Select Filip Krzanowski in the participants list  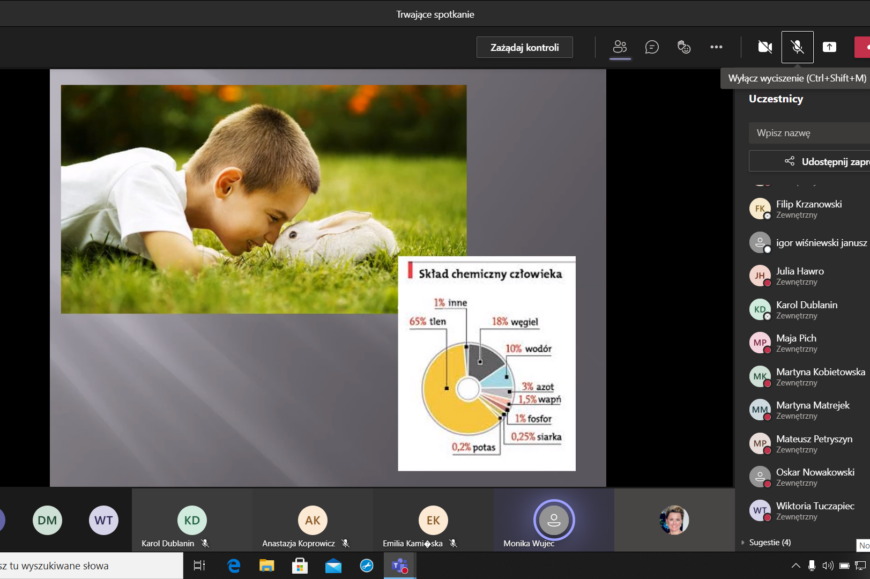[810, 209]
